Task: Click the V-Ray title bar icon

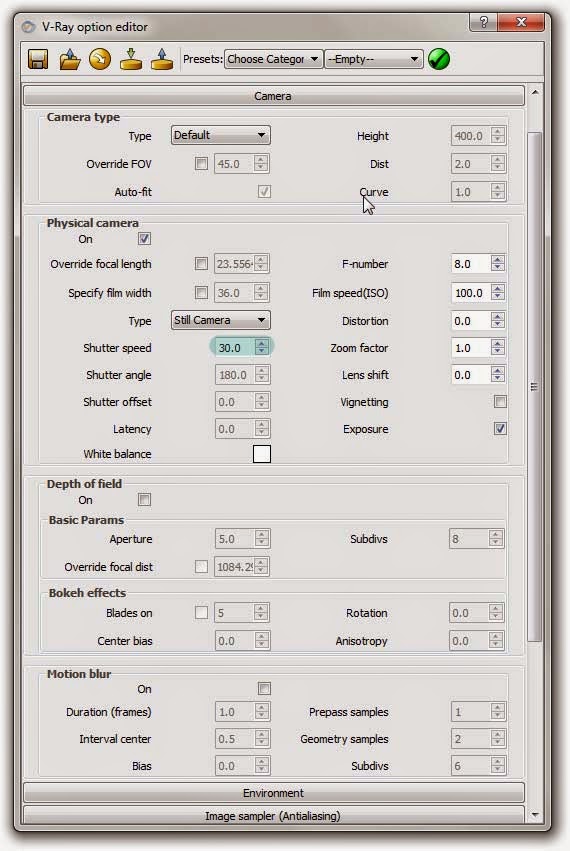Action: tap(28, 27)
